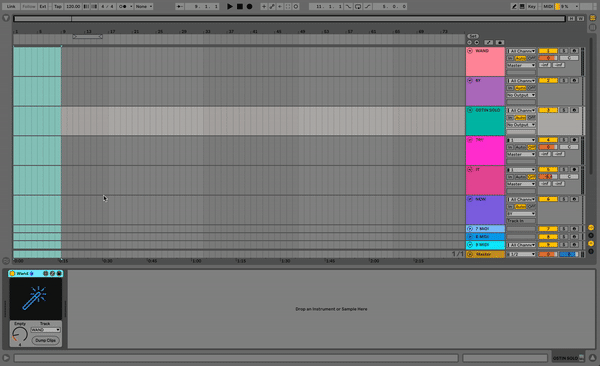
Task: Click the Arrangement Record button
Action: [249, 7]
